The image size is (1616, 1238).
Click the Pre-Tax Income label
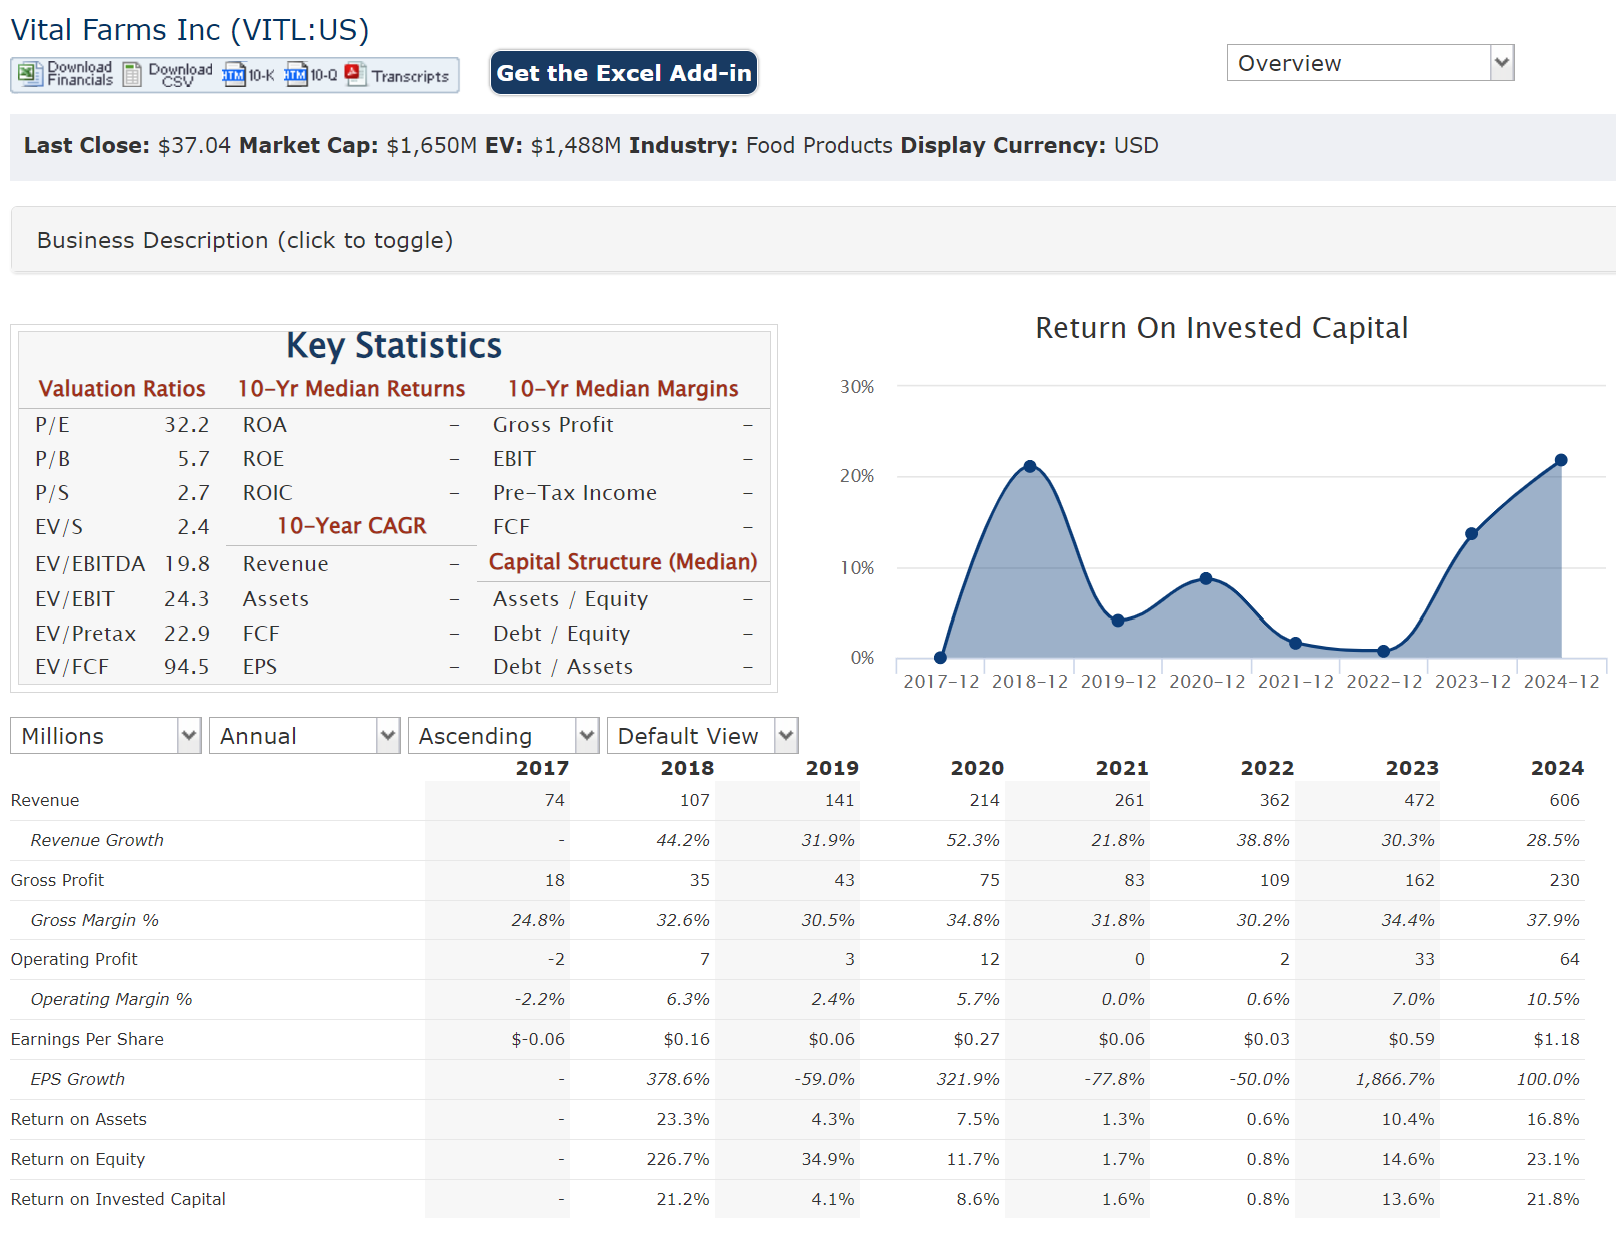tap(575, 493)
